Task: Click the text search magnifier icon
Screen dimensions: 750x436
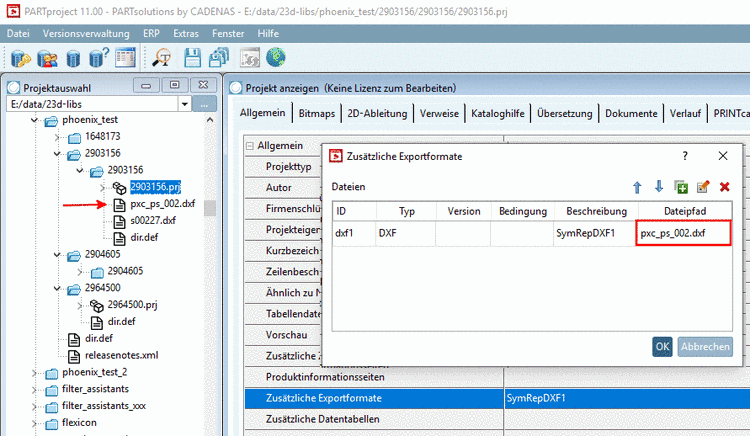Action: 162,58
